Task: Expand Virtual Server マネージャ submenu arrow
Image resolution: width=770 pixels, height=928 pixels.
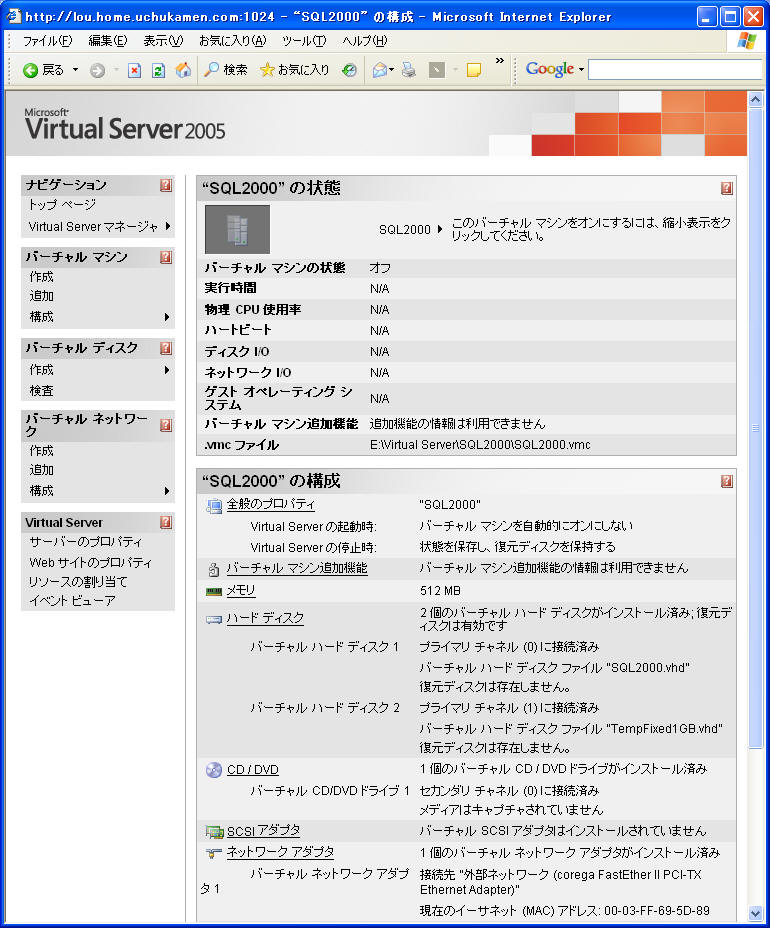Action: [x=168, y=226]
